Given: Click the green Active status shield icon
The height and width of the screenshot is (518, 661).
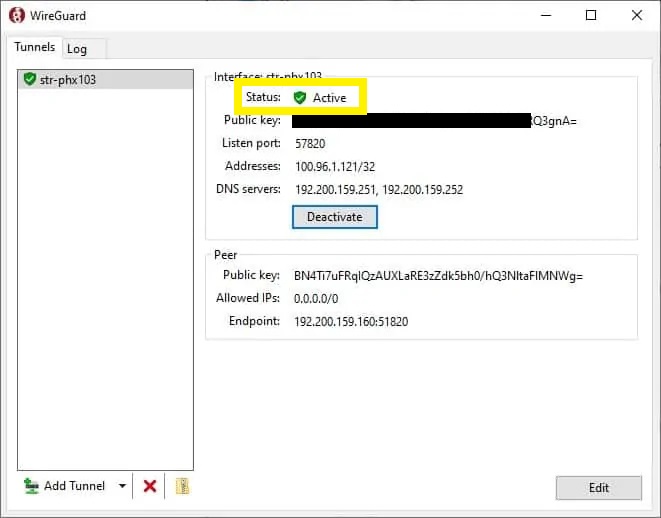Looking at the screenshot, I should (x=300, y=98).
